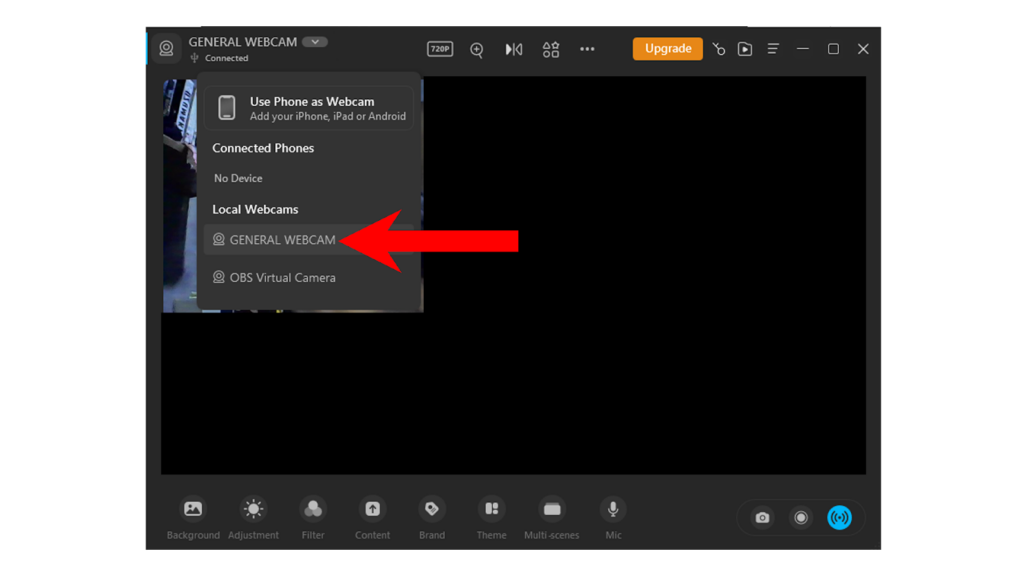Open the Content tool
The image size is (1024, 576).
(x=372, y=518)
